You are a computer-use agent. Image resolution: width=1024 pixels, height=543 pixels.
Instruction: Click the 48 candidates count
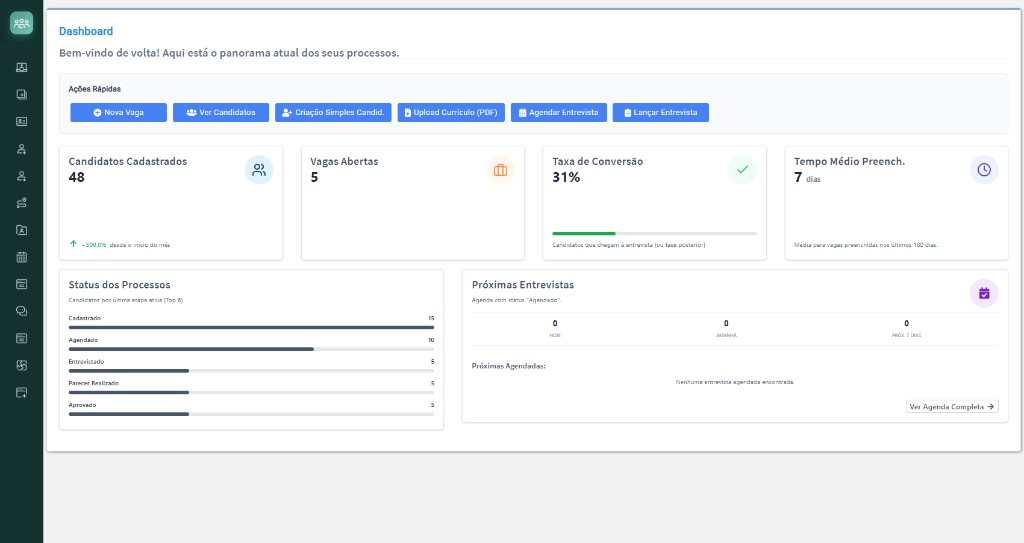click(x=76, y=177)
